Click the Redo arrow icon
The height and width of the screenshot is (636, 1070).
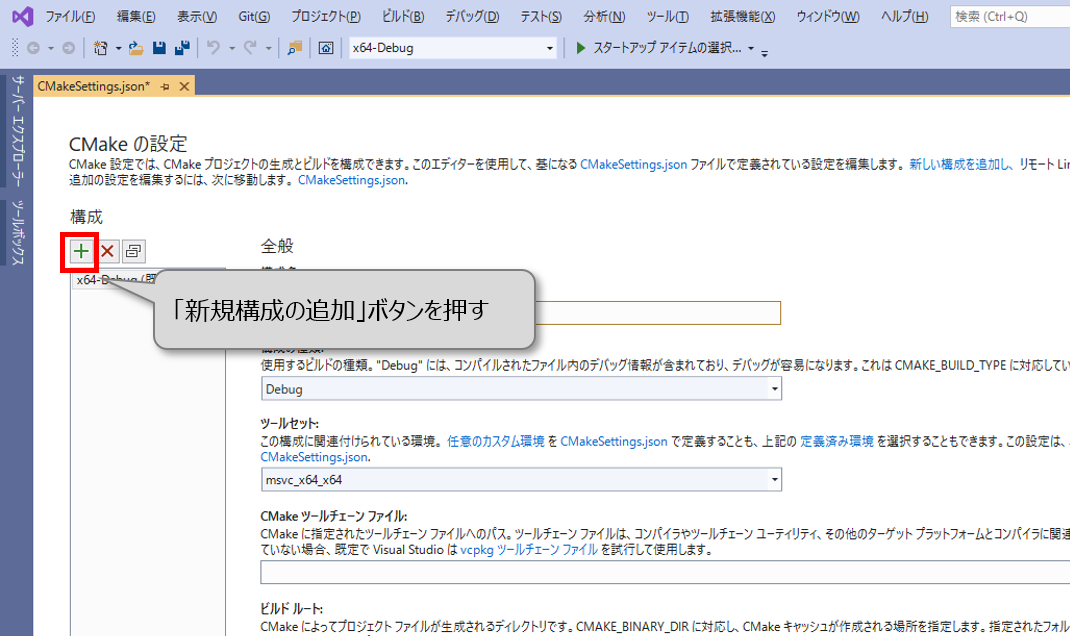click(x=250, y=48)
